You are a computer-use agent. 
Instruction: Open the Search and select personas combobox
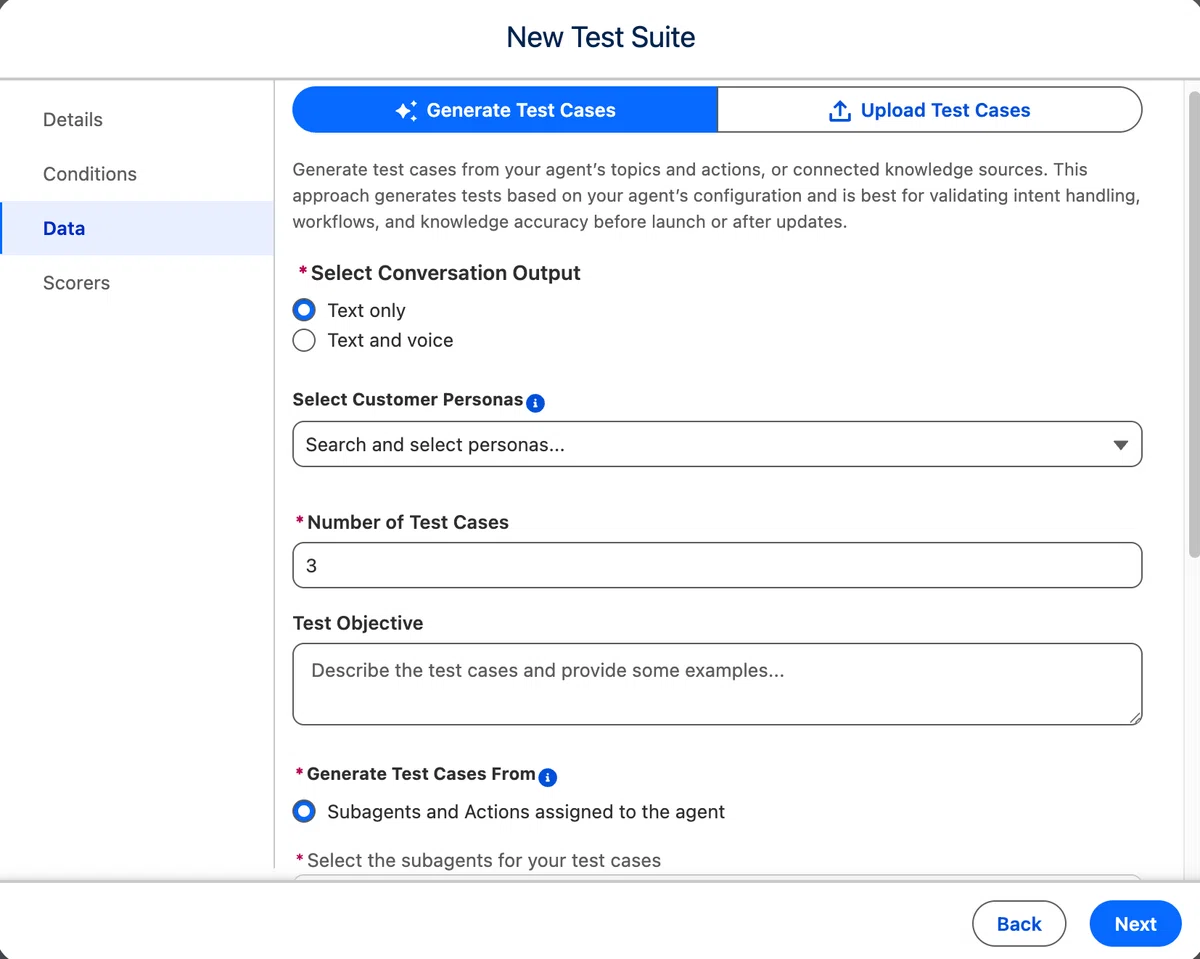pyautogui.click(x=717, y=444)
